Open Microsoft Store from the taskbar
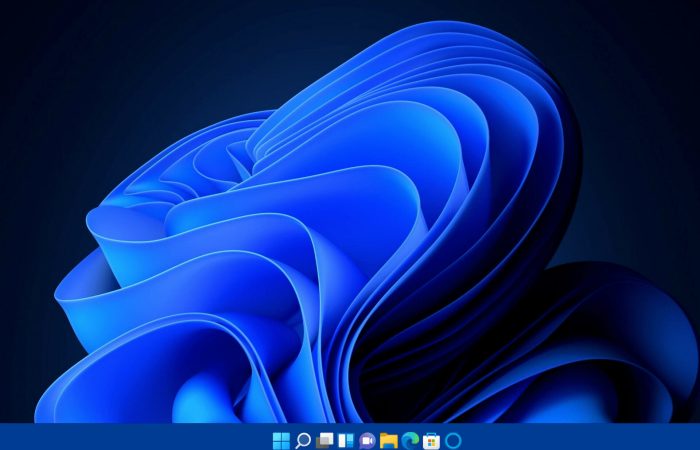 pos(431,441)
